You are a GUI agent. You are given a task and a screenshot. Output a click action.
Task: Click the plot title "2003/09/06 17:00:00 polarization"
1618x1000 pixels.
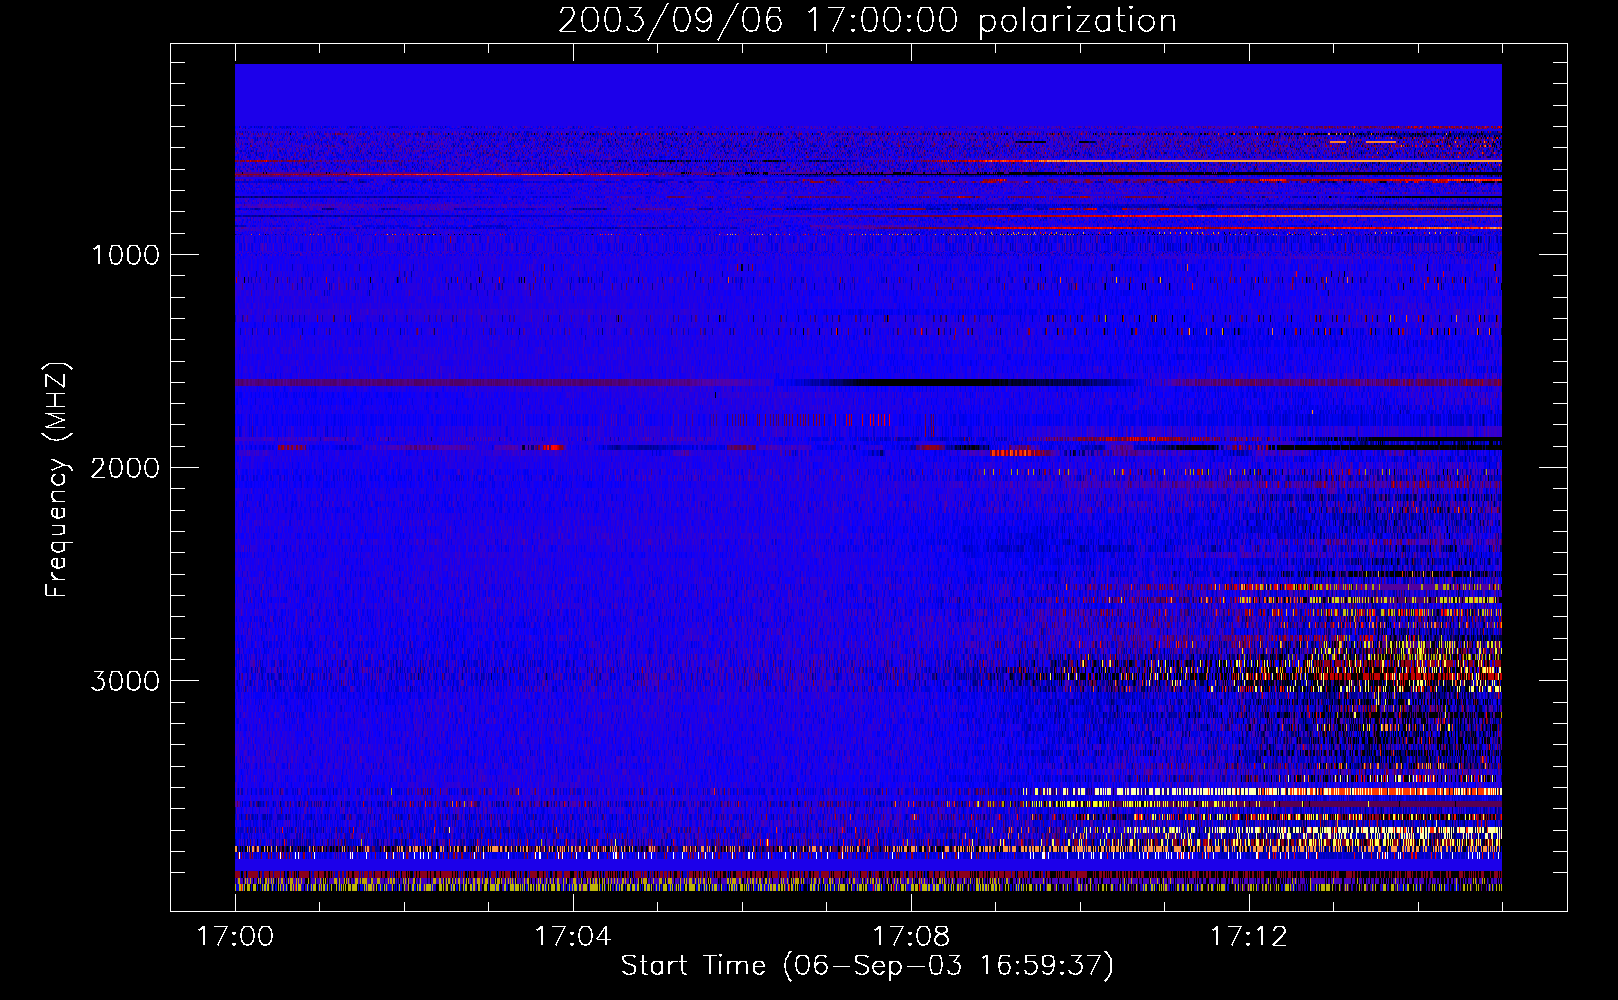click(x=867, y=21)
